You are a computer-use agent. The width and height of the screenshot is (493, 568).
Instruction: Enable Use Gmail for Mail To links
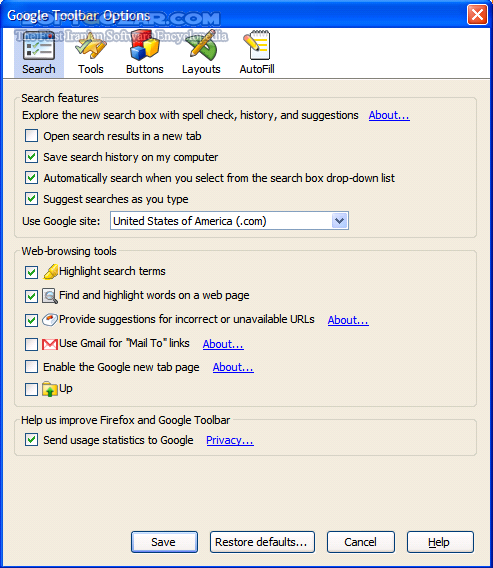(32, 344)
